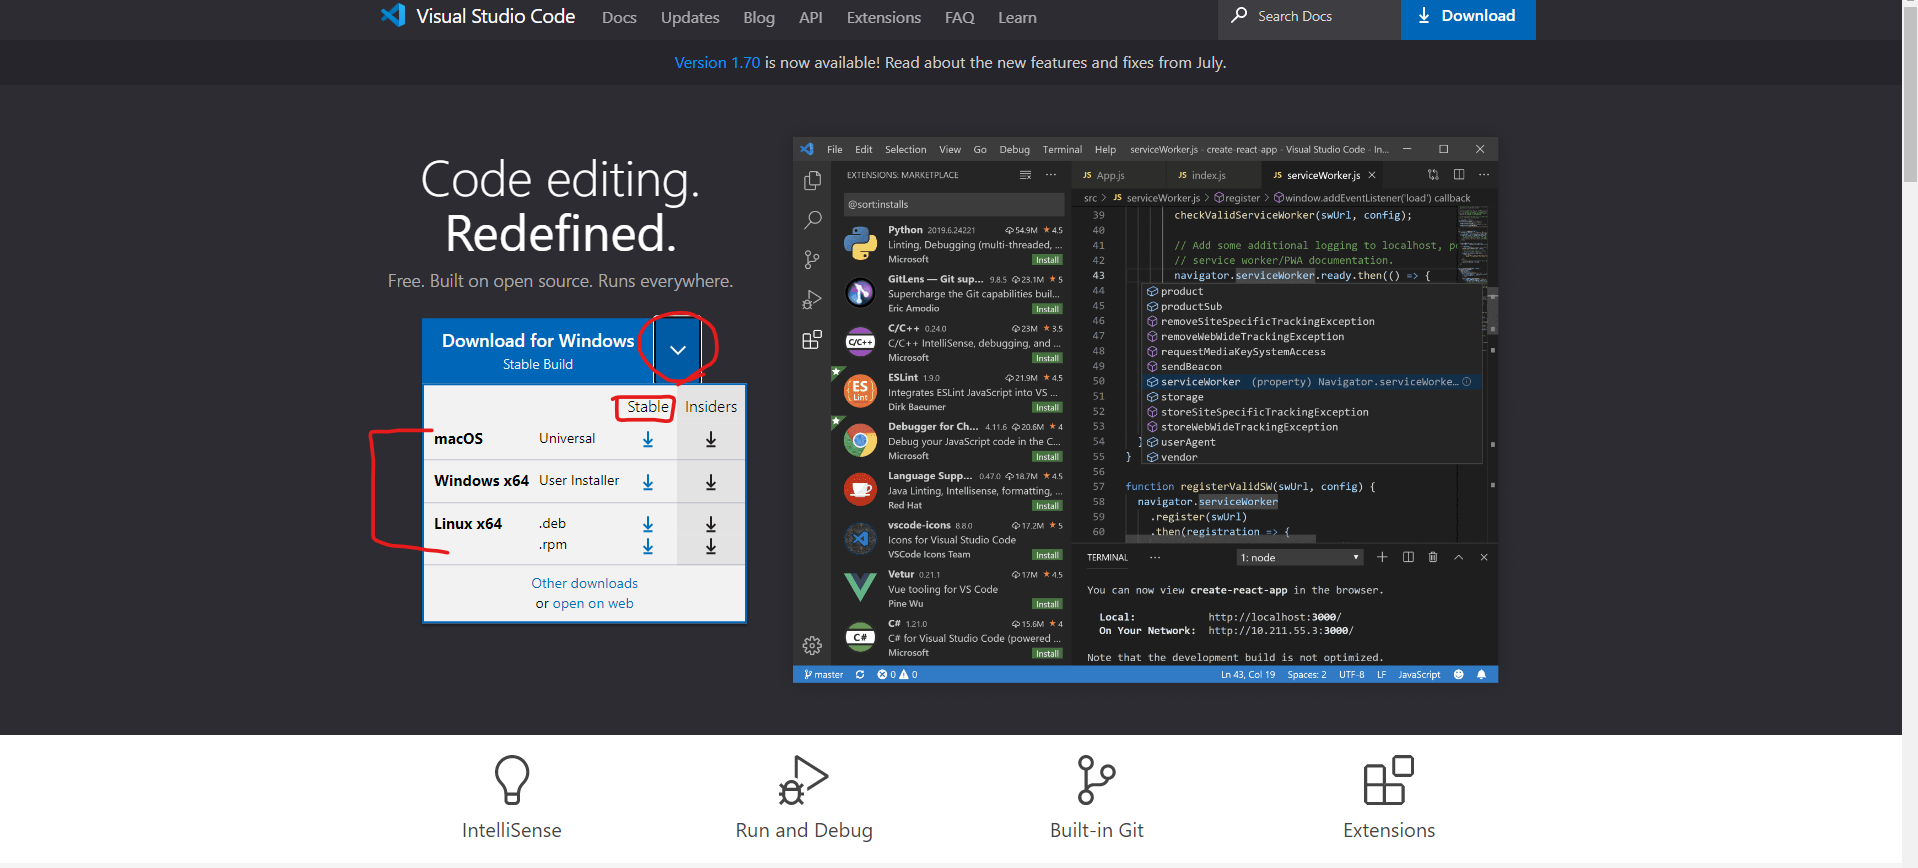
Task: Click the blue Download button in header
Action: pos(1468,17)
